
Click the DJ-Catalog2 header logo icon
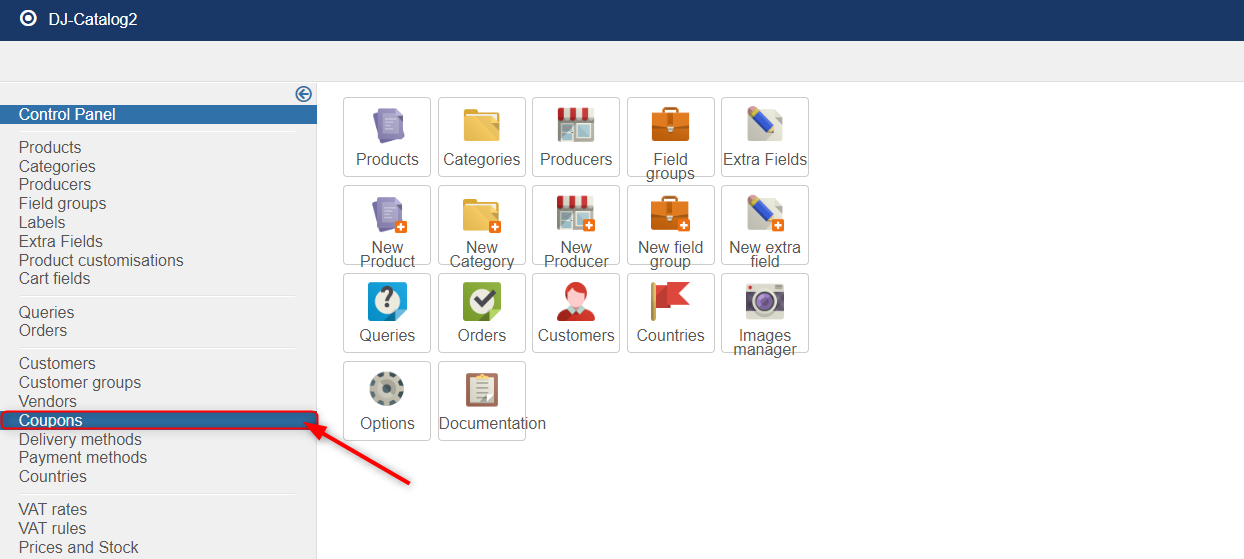(x=28, y=18)
